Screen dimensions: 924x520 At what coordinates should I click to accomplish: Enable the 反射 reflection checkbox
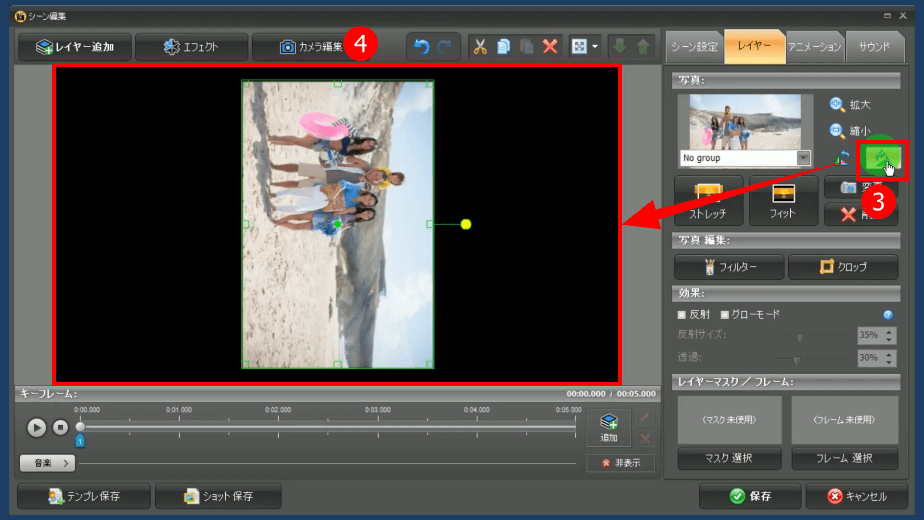point(682,315)
